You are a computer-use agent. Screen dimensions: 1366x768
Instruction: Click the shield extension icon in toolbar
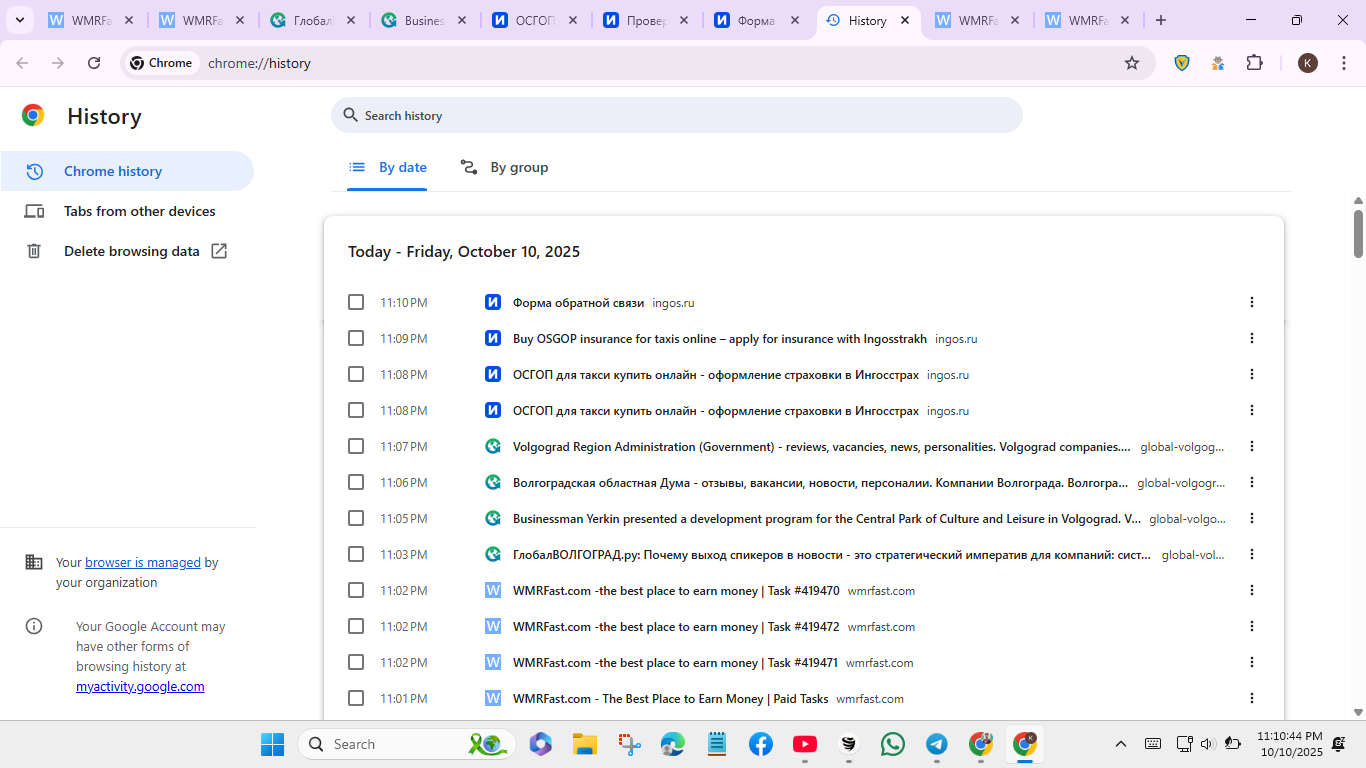tap(1182, 63)
